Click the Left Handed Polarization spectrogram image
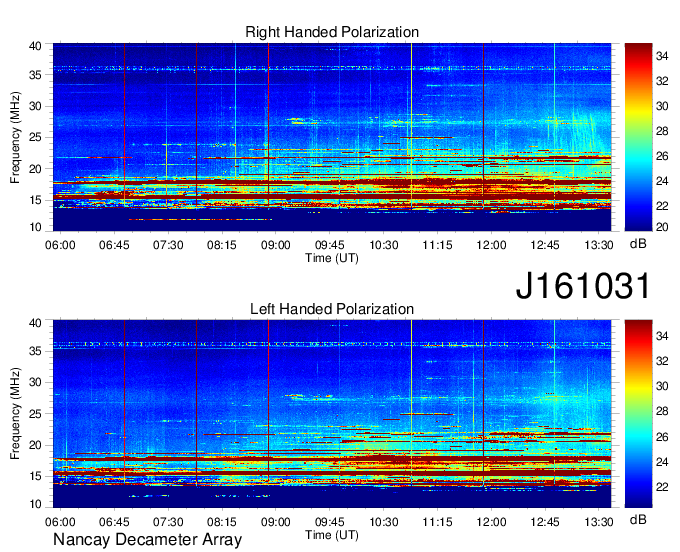Image resolution: width=680 pixels, height=552 pixels. coord(332,414)
